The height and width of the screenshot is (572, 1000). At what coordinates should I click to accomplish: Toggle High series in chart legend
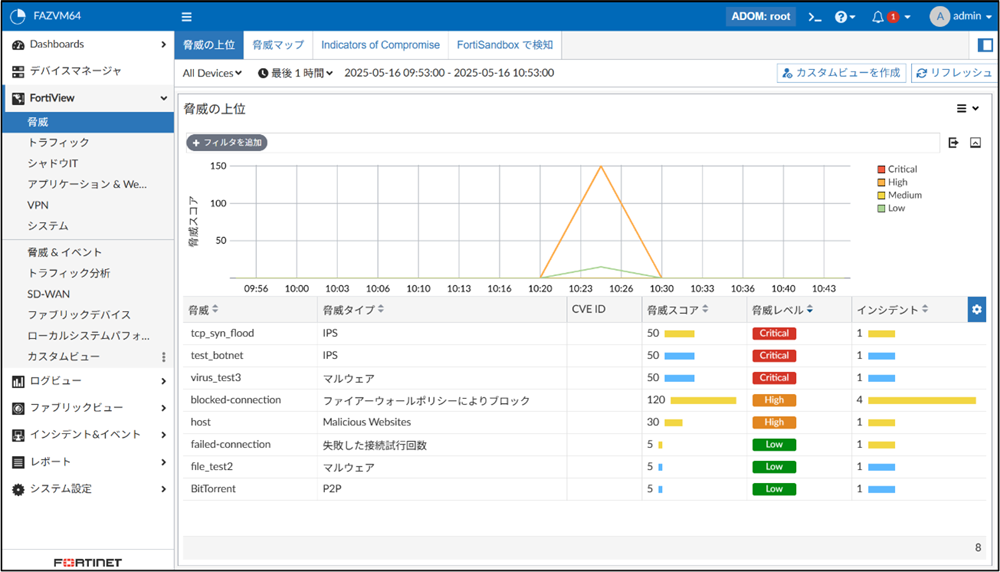click(x=892, y=182)
